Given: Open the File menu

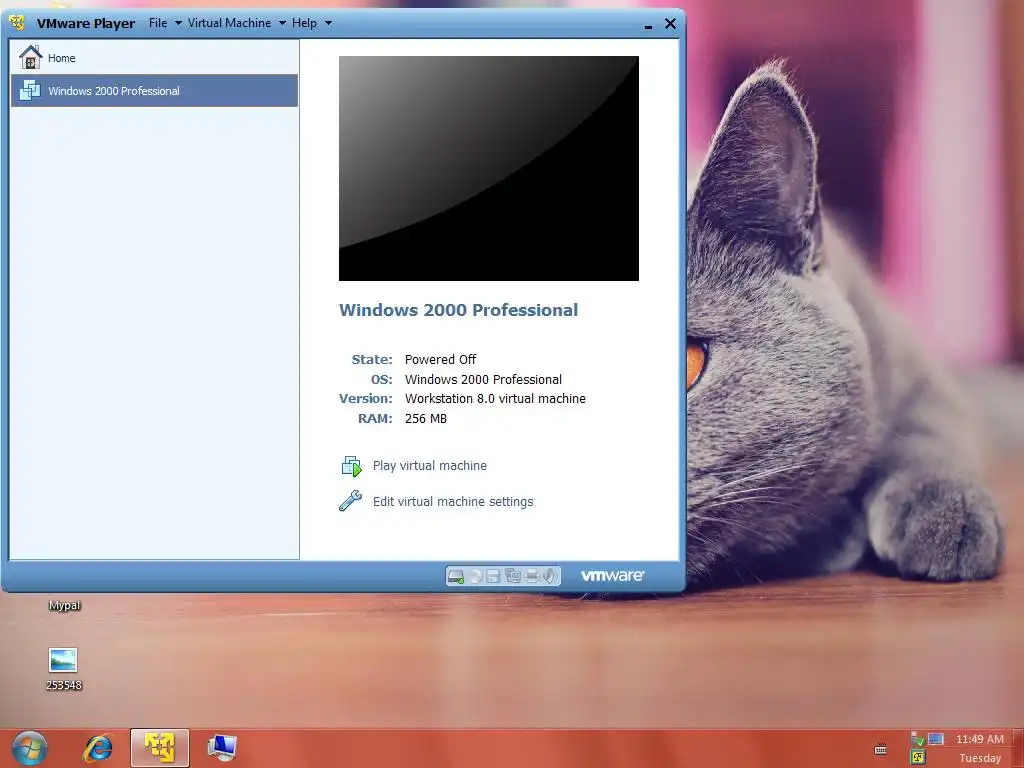Looking at the screenshot, I should [x=157, y=23].
